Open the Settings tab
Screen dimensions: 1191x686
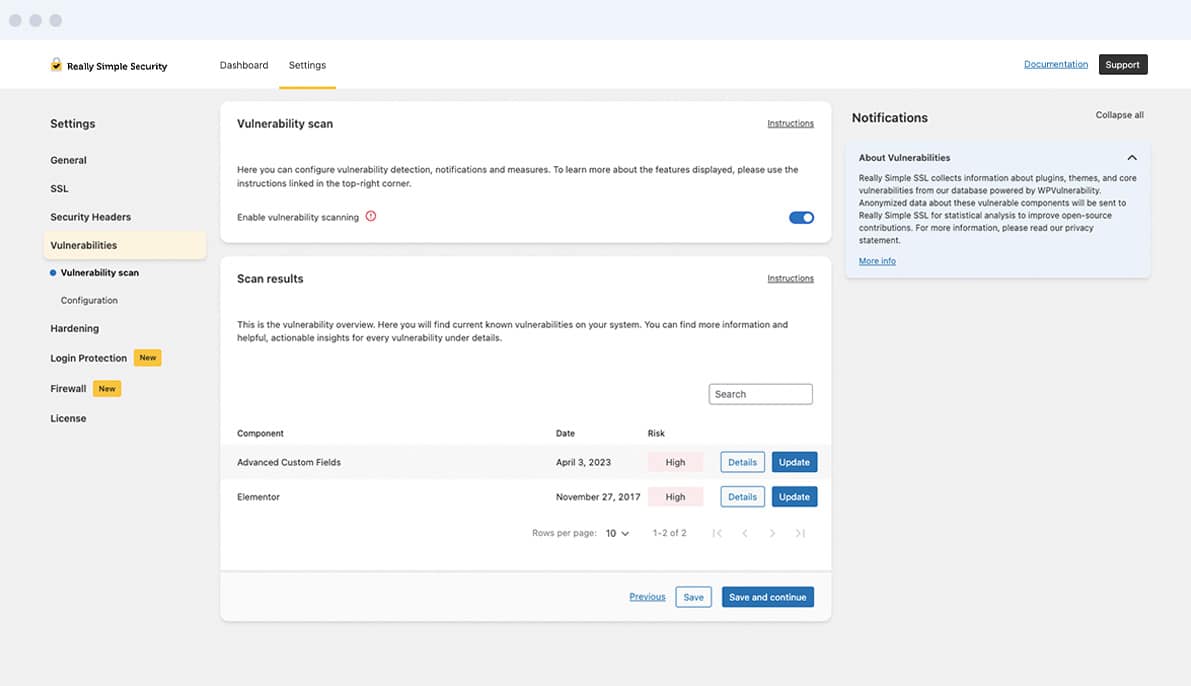pyautogui.click(x=307, y=65)
